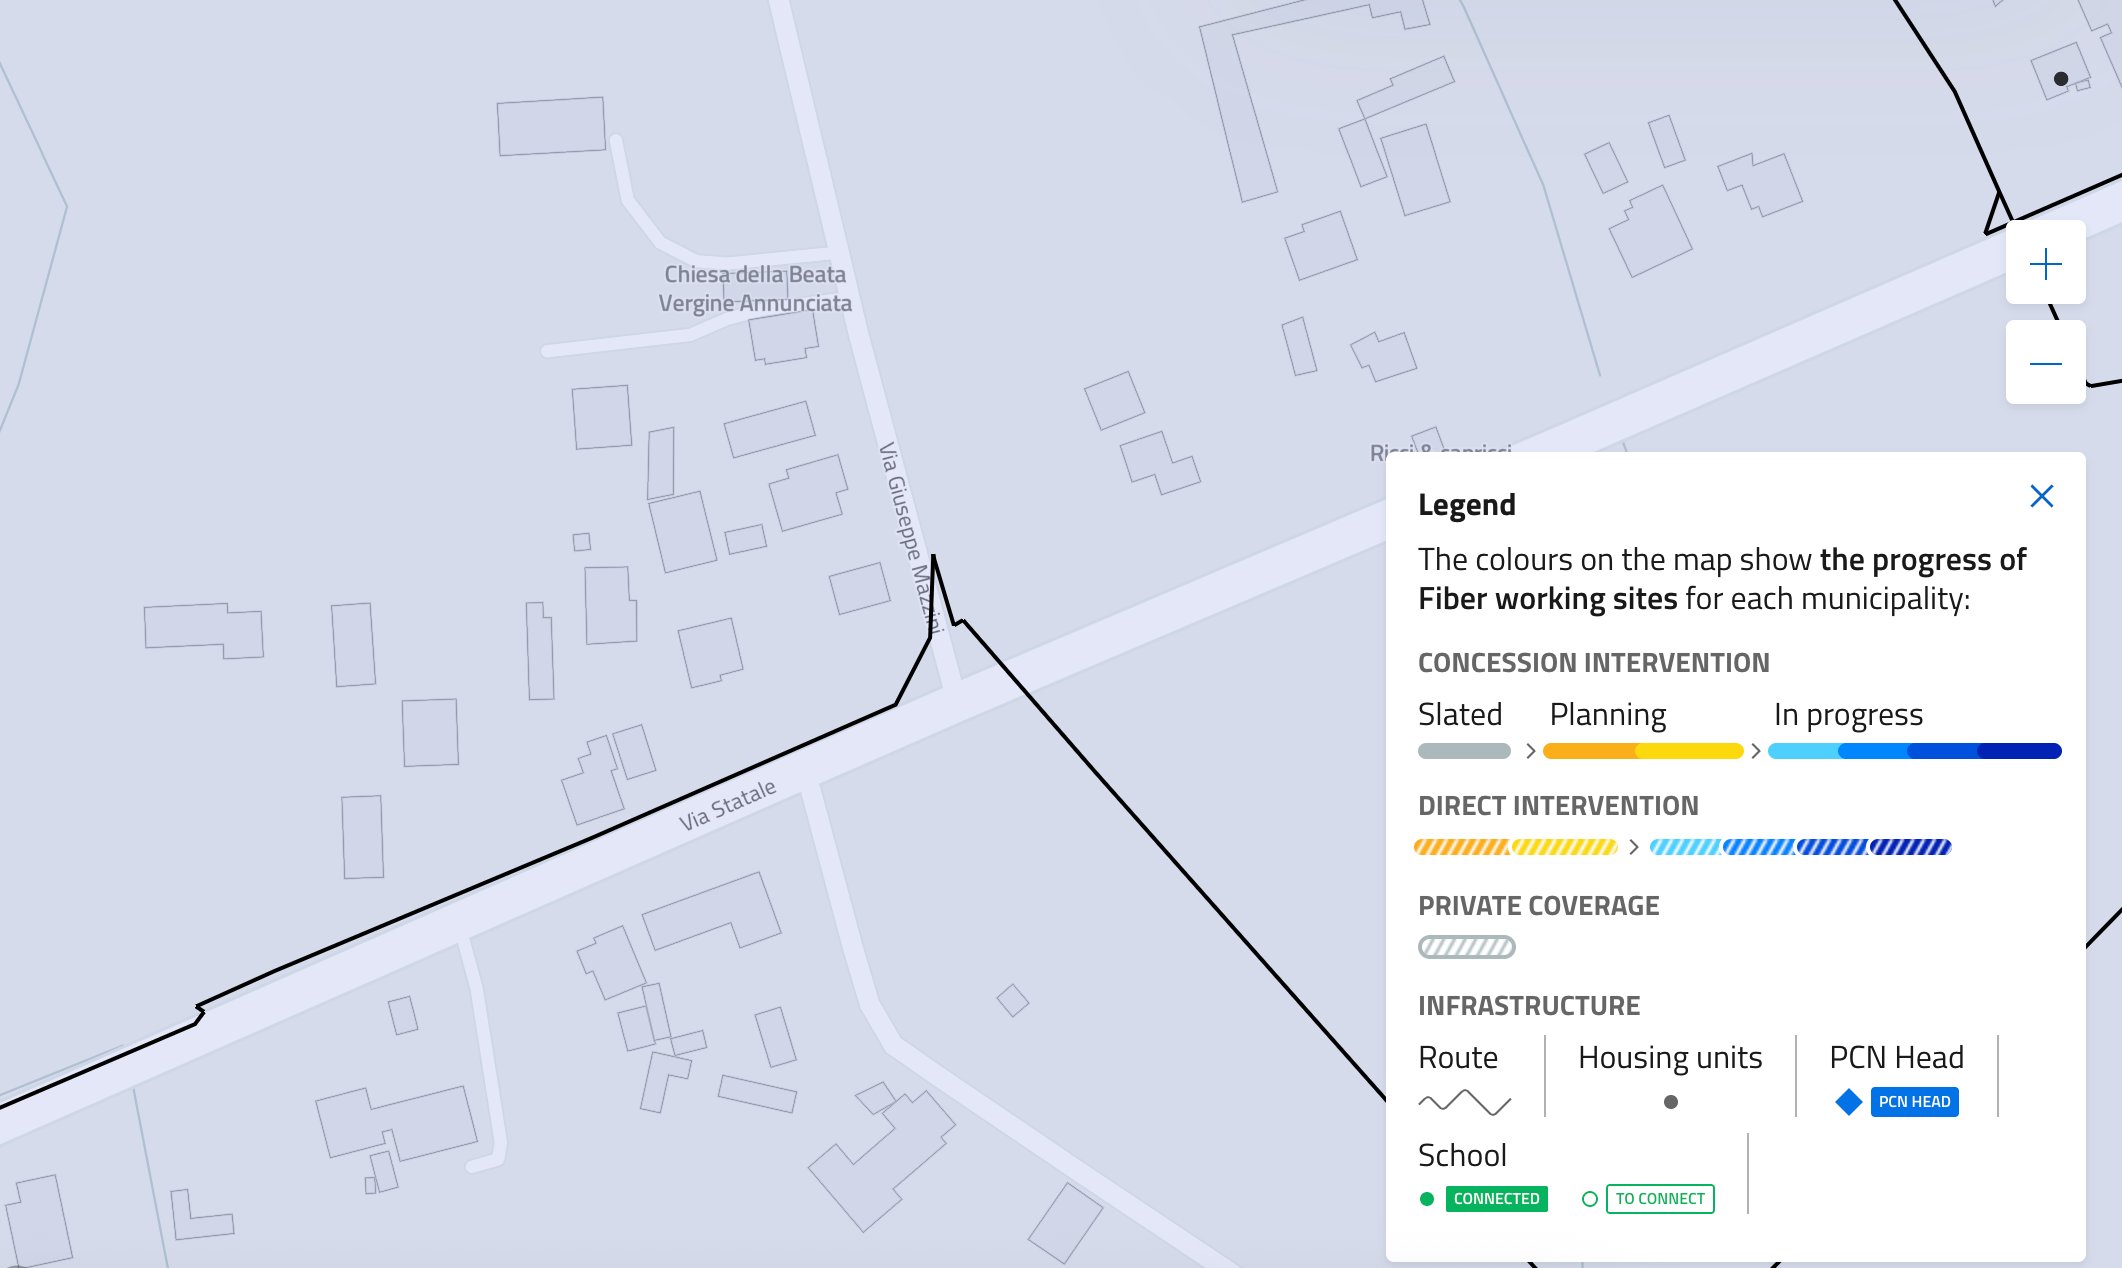Click the filled green school dot
This screenshot has height=1268, width=2122.
1427,1199
